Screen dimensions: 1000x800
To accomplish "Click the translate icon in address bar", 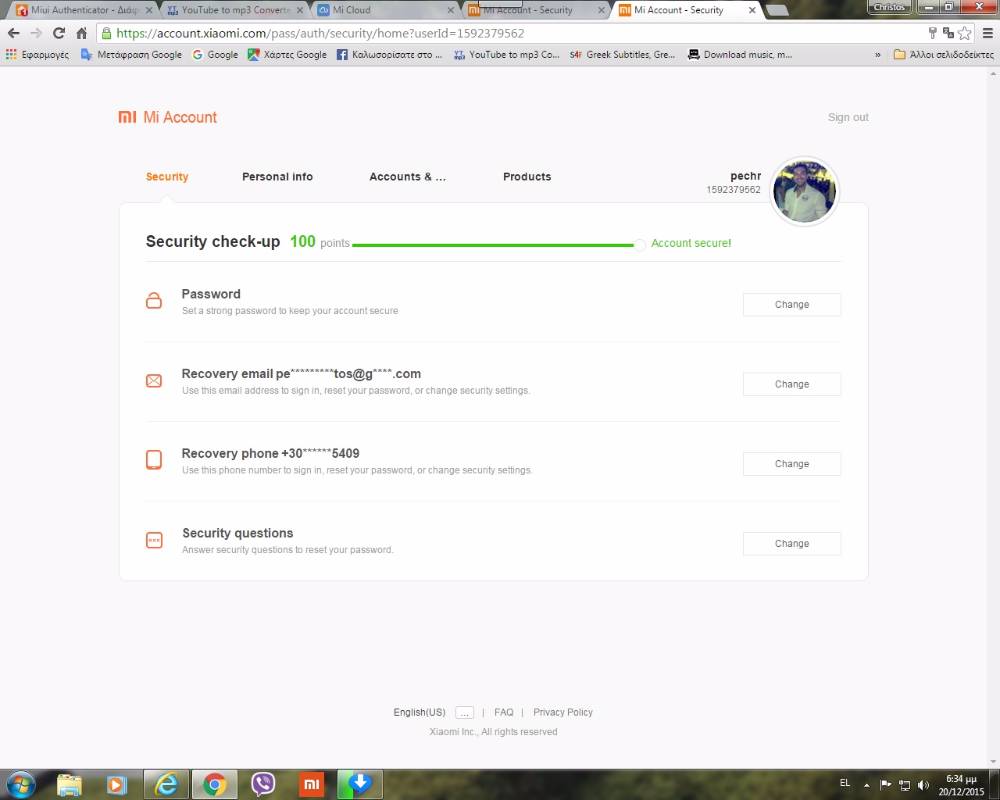I will tap(948, 33).
